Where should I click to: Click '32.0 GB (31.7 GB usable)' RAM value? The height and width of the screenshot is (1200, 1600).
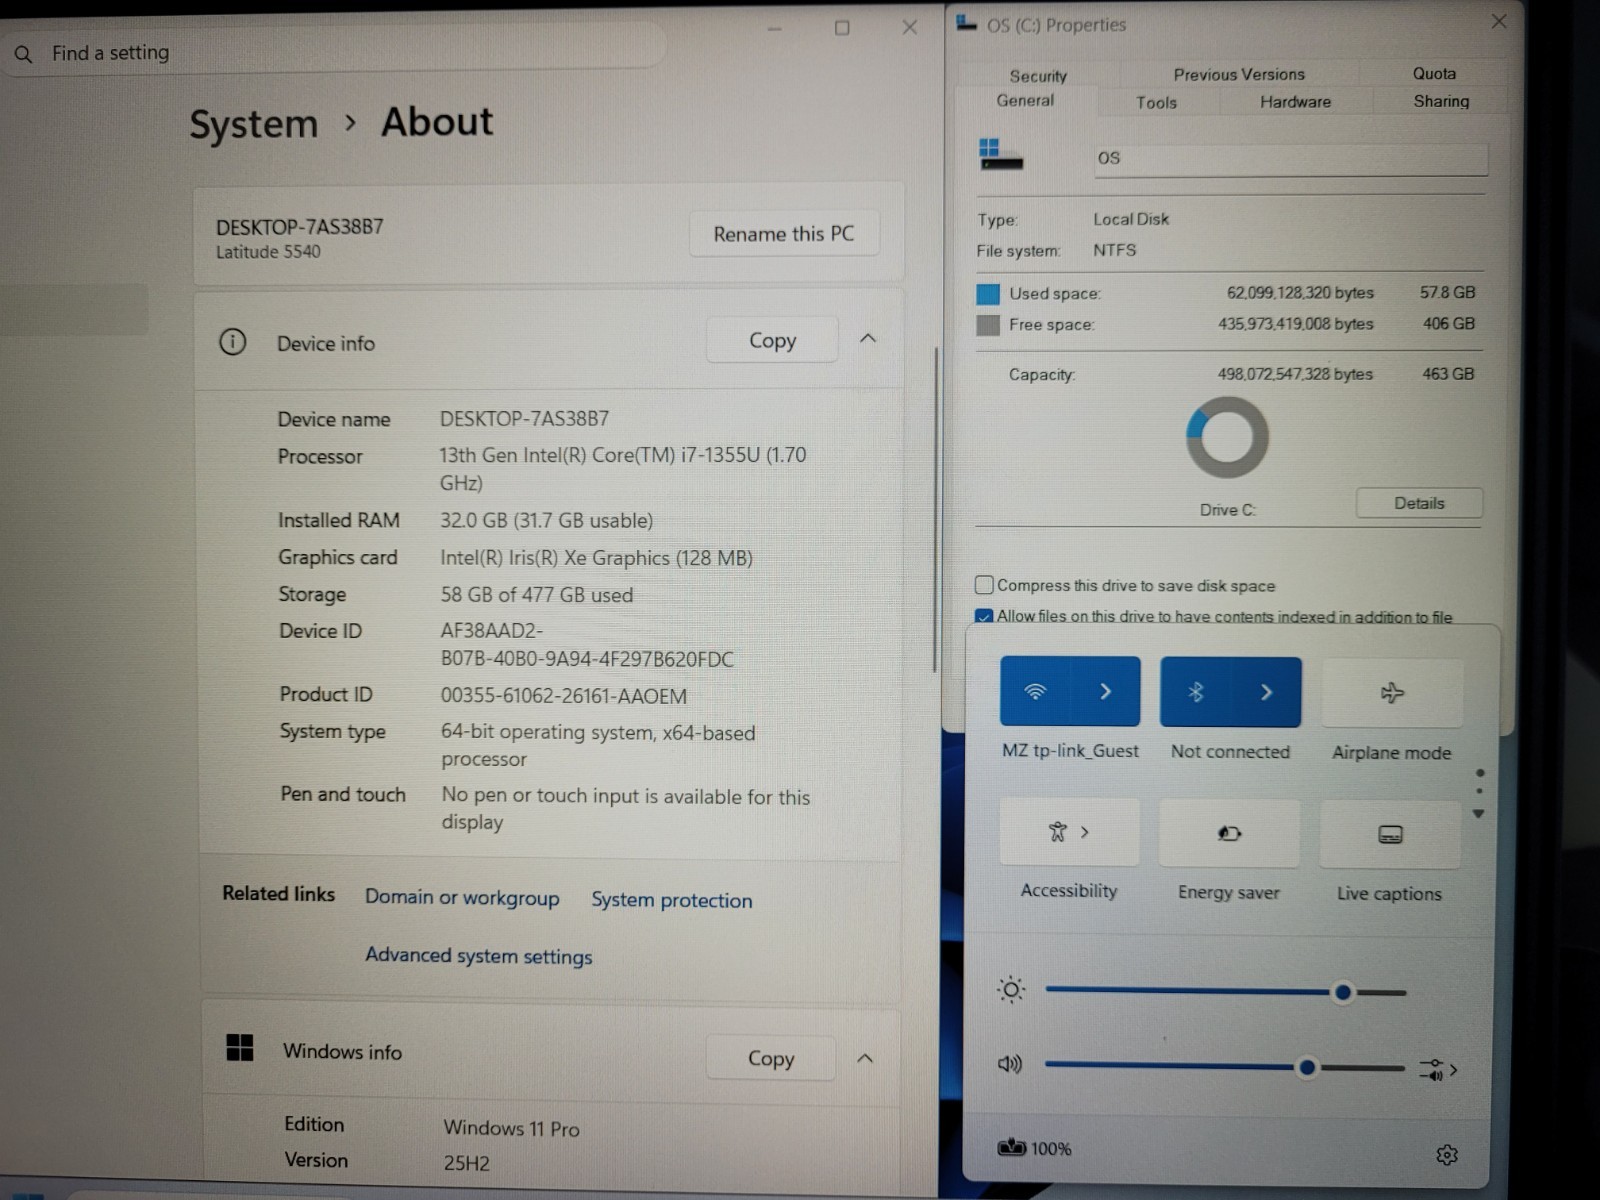pyautogui.click(x=546, y=520)
